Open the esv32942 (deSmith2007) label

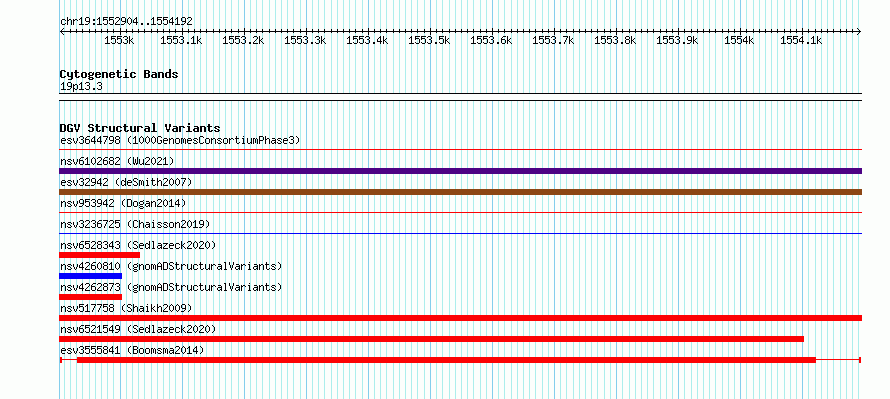[x=126, y=182]
